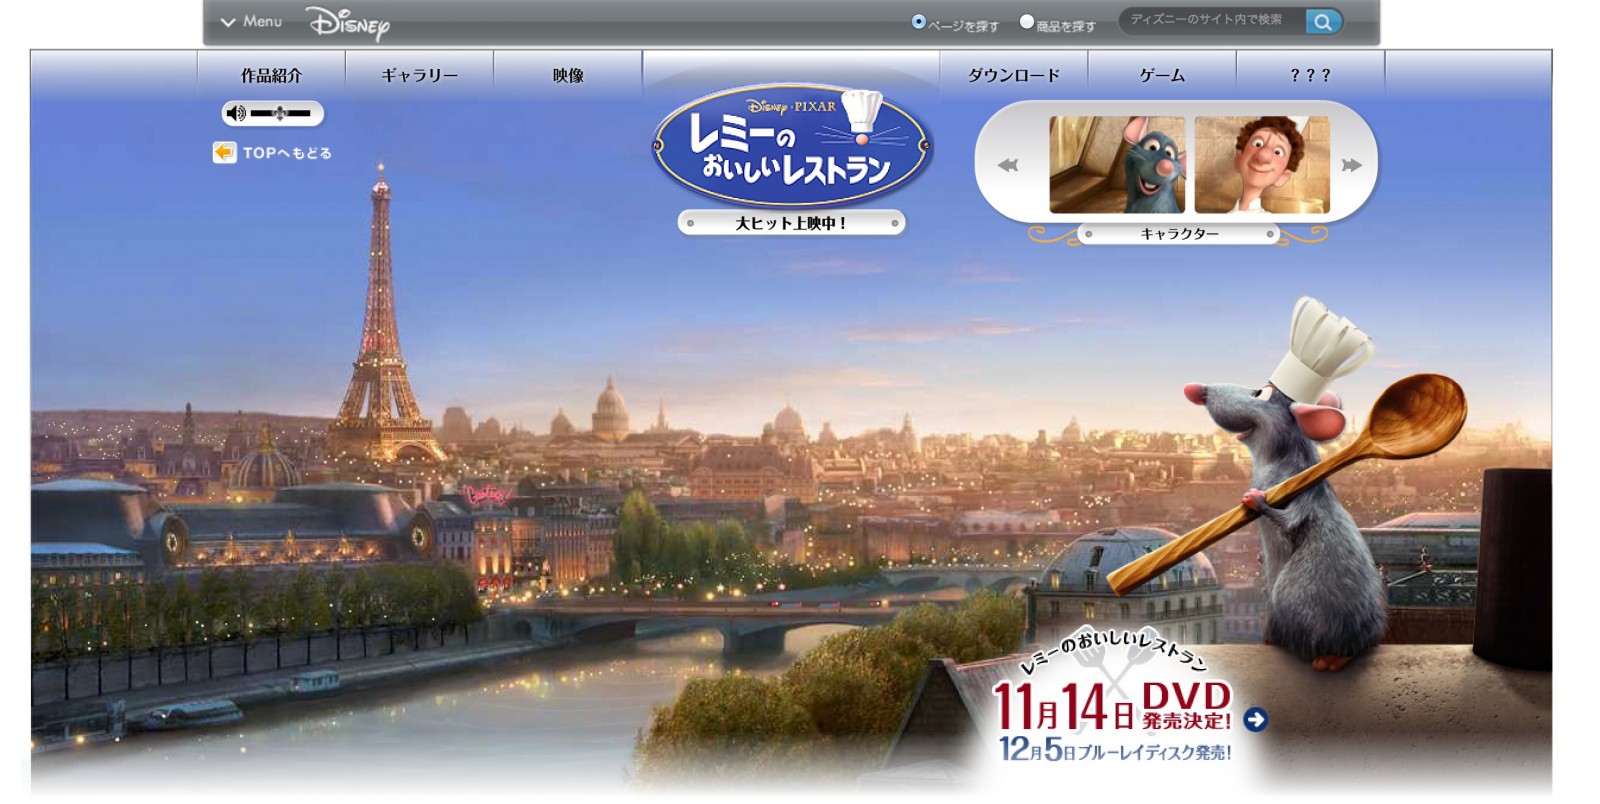Open the ??? mystery tab

(x=1310, y=75)
